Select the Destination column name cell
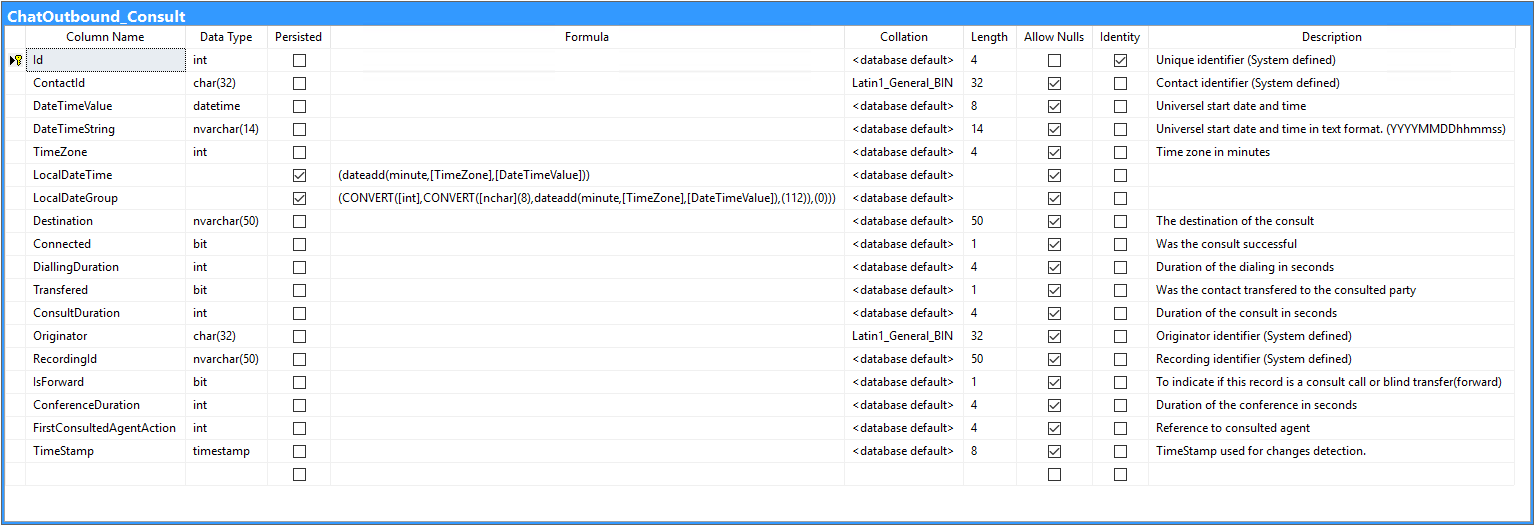This screenshot has height=526, width=1535. click(x=105, y=221)
